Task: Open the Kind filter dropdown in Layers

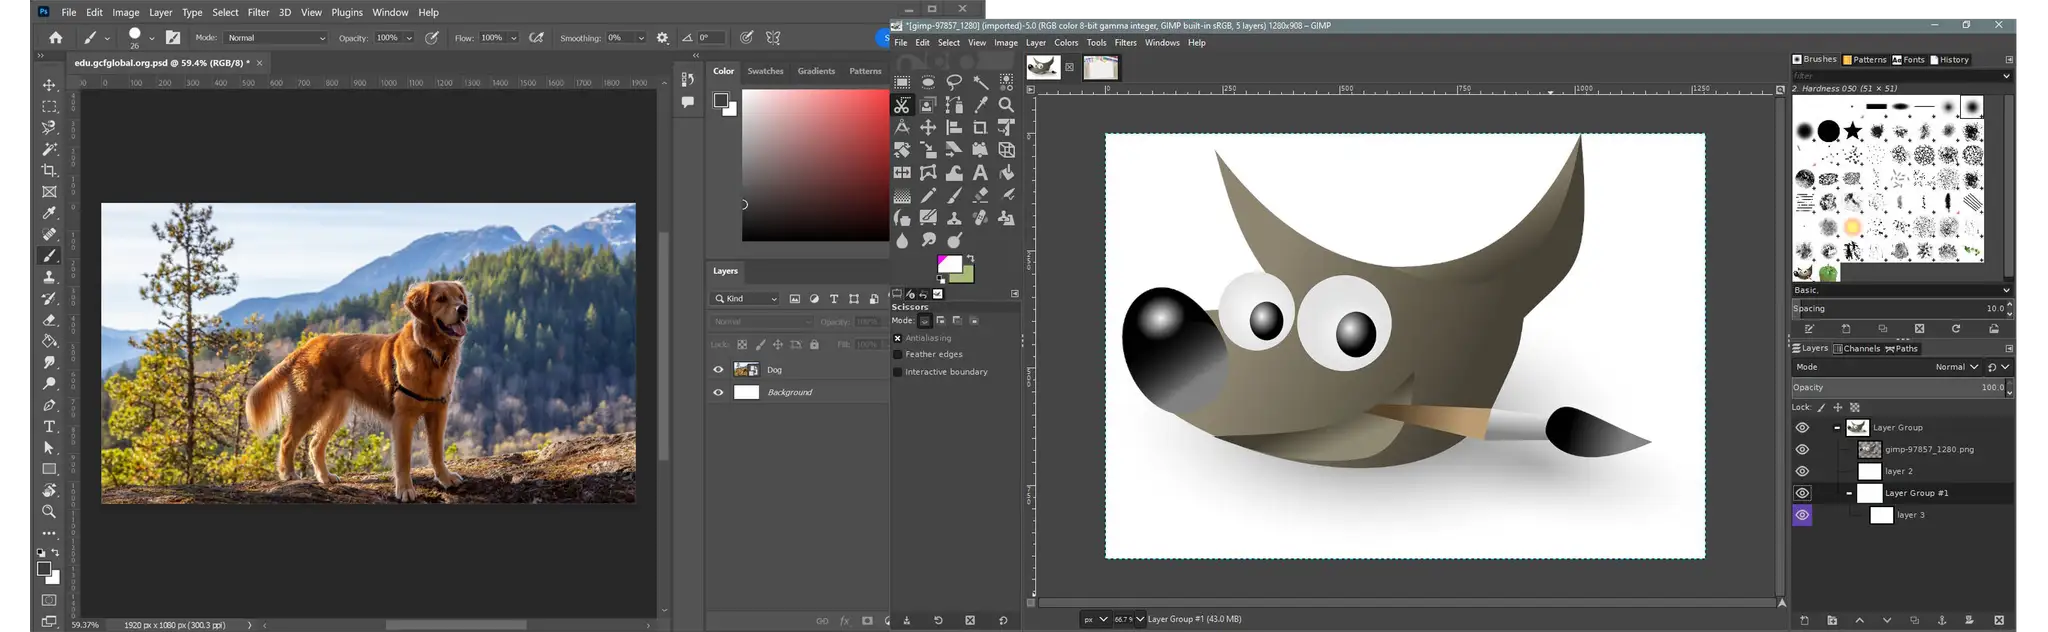Action: coord(746,299)
